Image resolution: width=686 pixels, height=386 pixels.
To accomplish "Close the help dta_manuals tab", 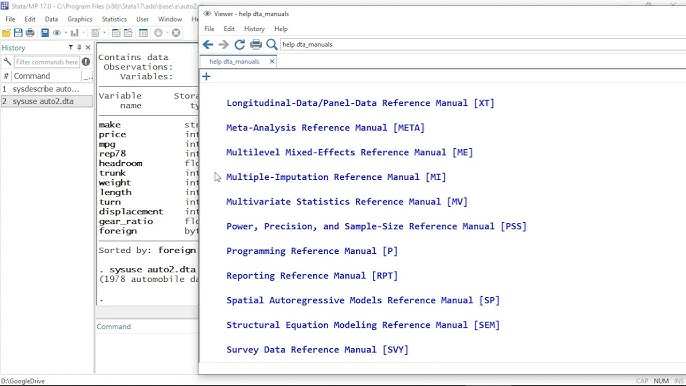I will (x=272, y=62).
